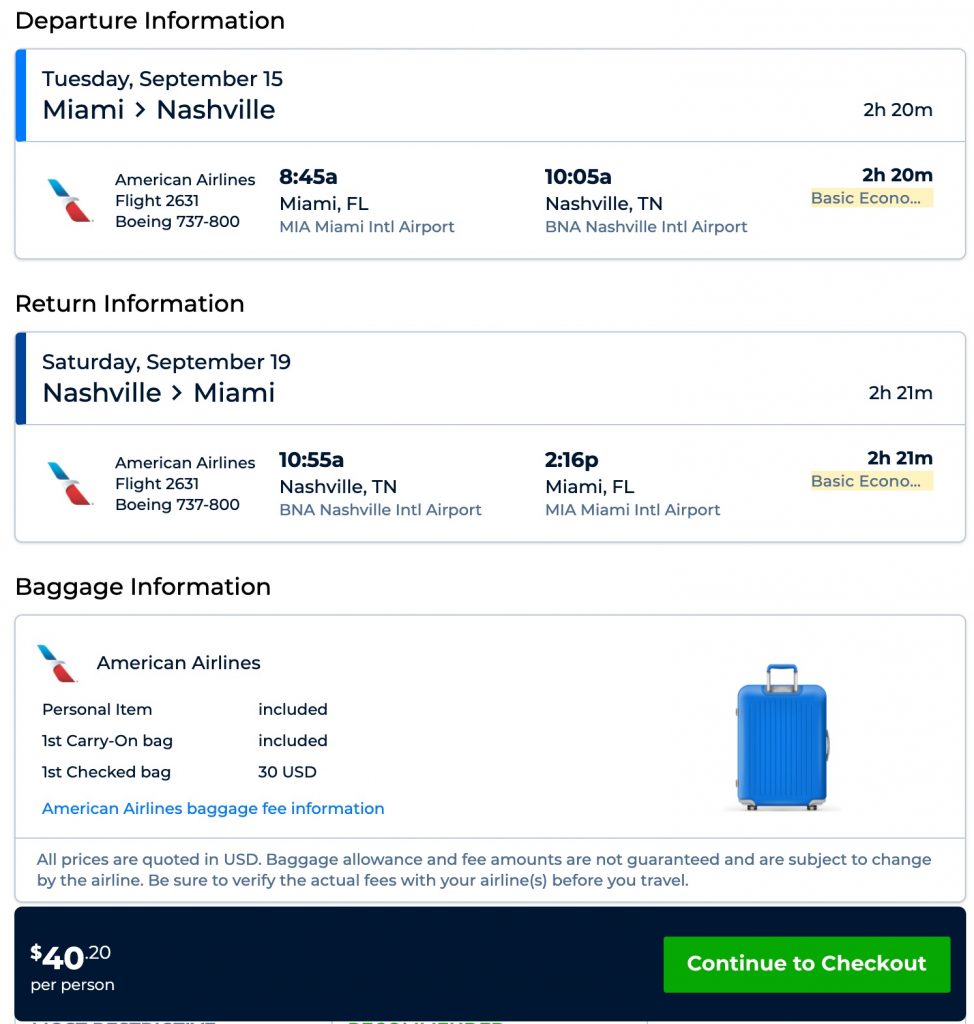Click the 2:16p arrival time
The width and height of the screenshot is (974, 1024).
click(571, 460)
